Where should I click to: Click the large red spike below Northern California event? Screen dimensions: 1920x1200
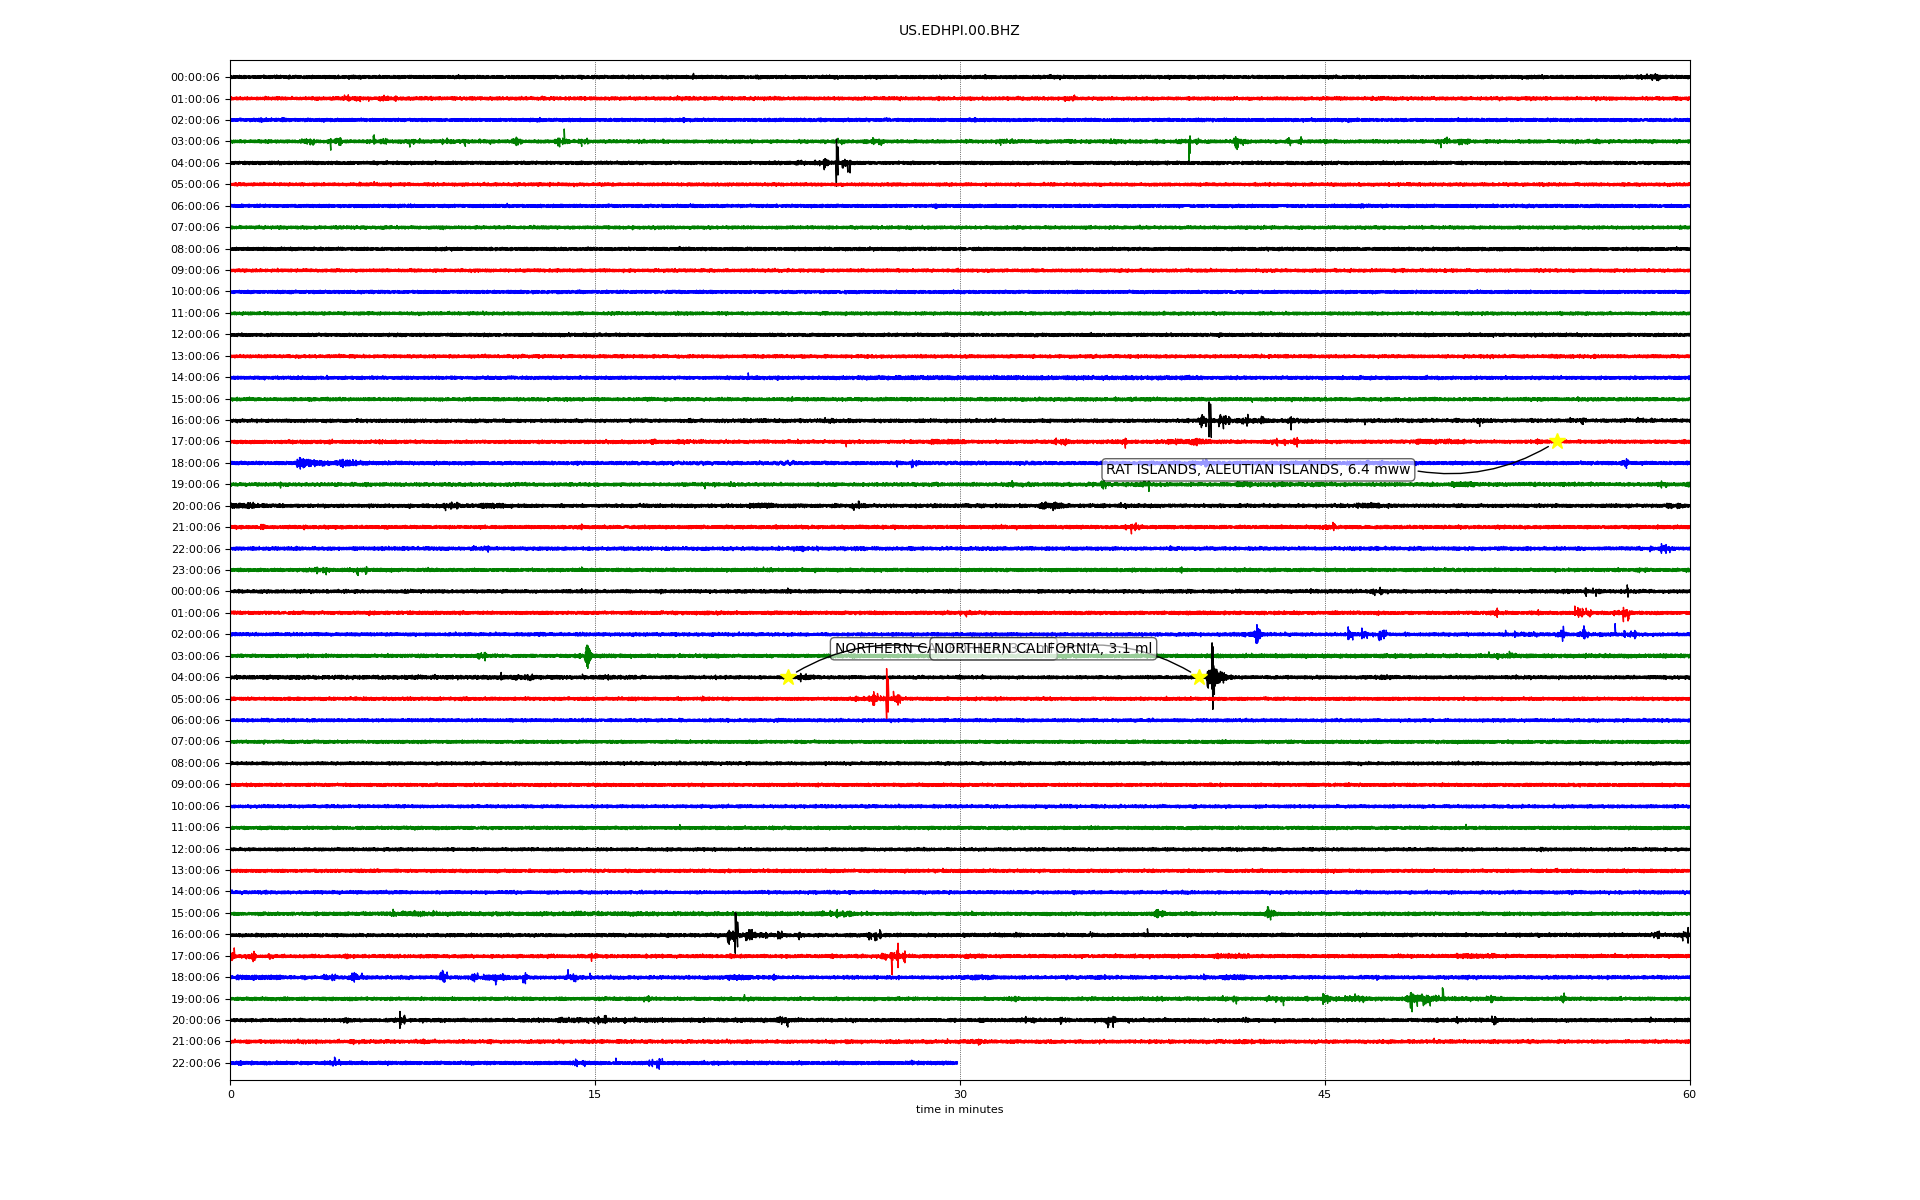point(887,697)
